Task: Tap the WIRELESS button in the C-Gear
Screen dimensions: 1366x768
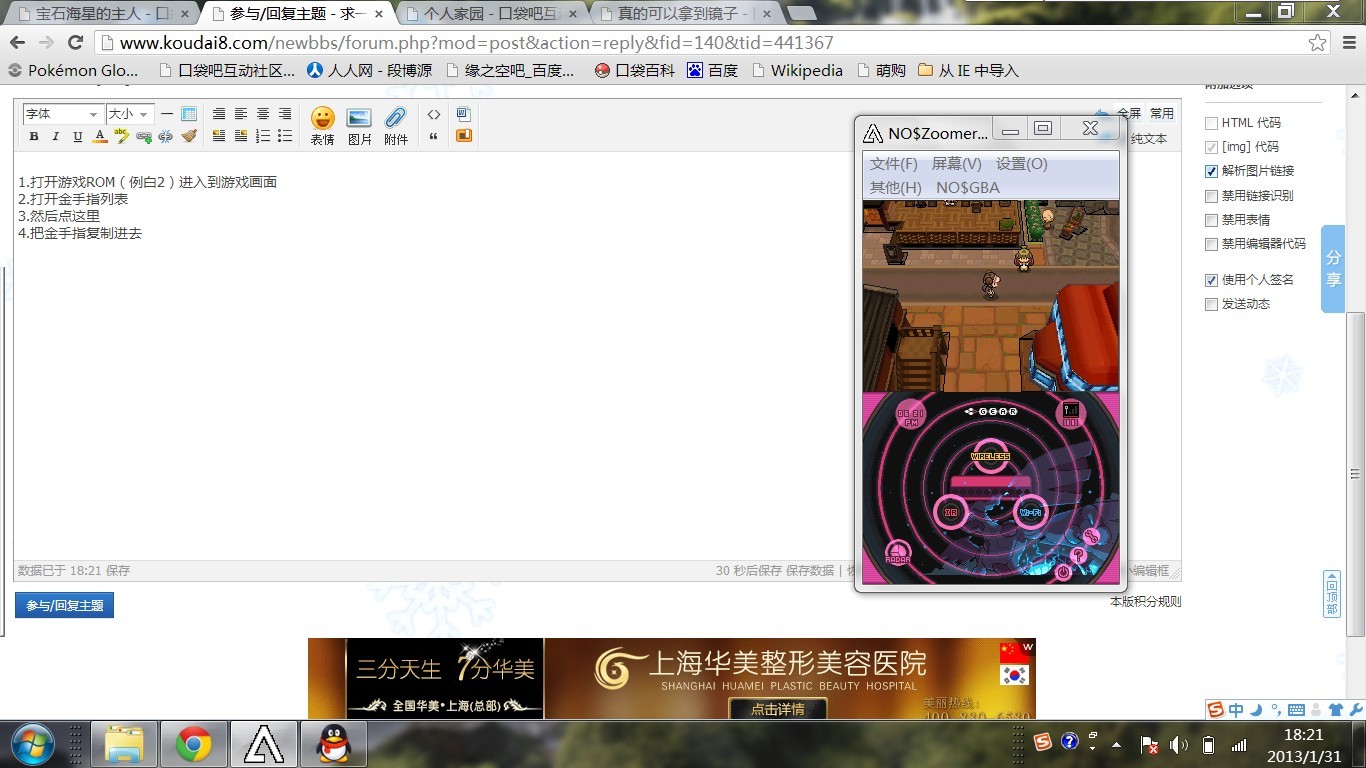Action: pos(990,456)
